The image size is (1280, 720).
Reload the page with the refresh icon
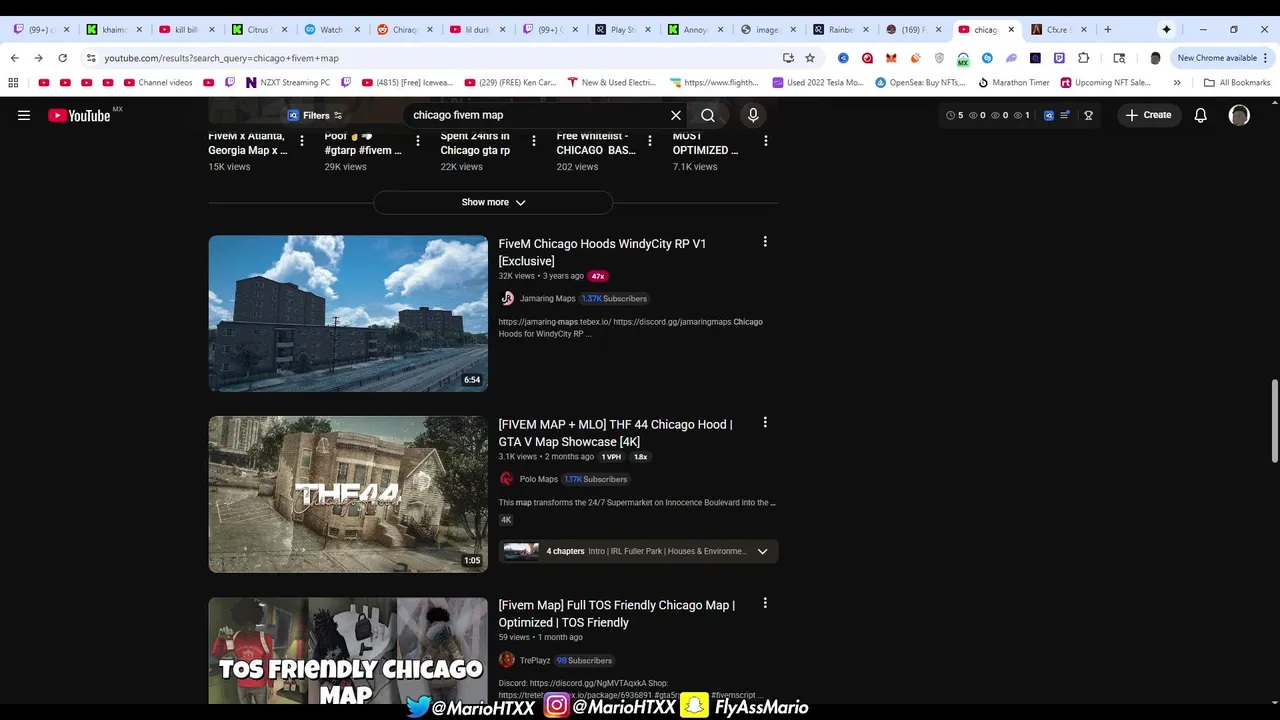click(62, 58)
